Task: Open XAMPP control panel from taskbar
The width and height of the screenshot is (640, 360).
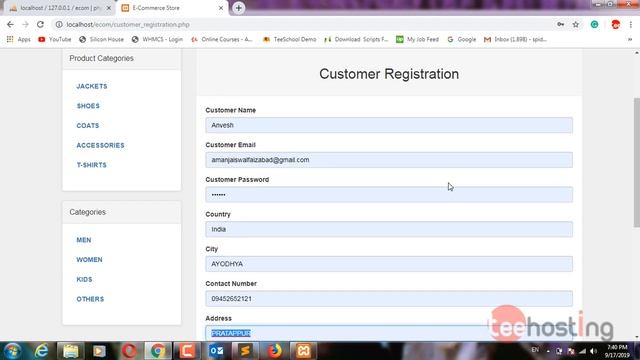Action: point(303,351)
